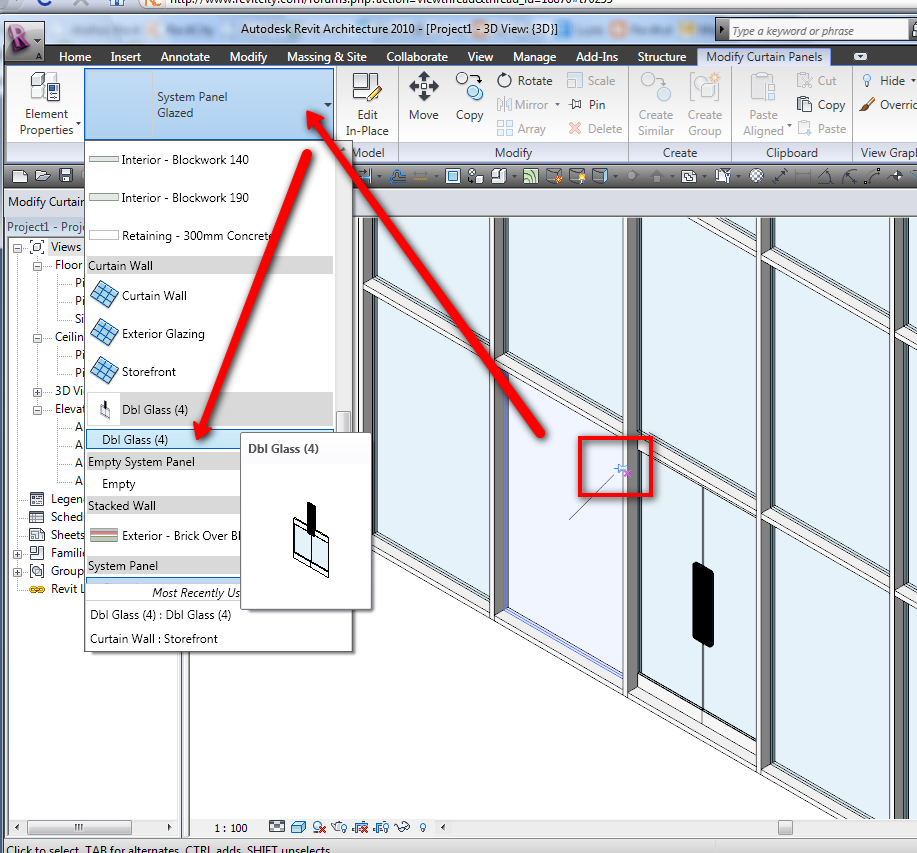
Task: Click the Detail Level icon in view bar
Action: coord(277,827)
